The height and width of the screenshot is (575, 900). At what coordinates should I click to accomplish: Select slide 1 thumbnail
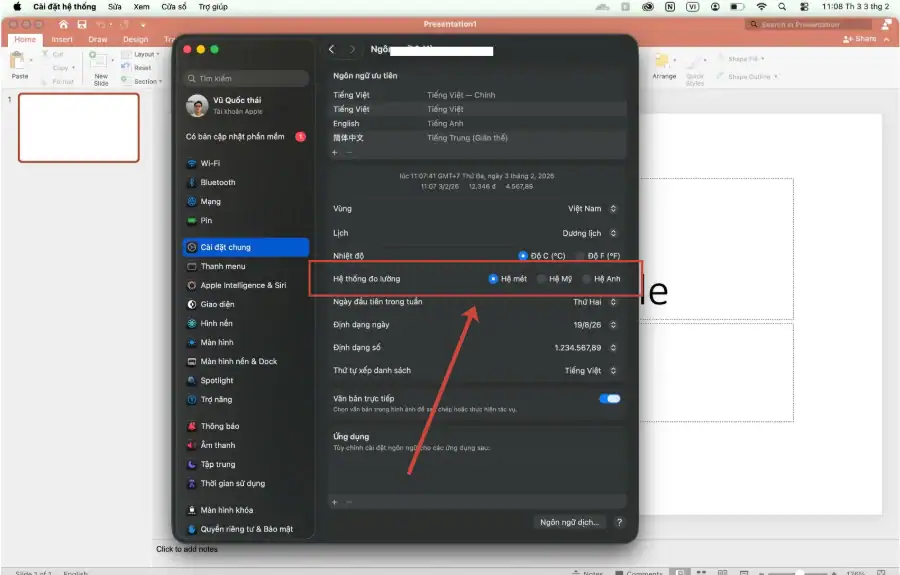(79, 127)
